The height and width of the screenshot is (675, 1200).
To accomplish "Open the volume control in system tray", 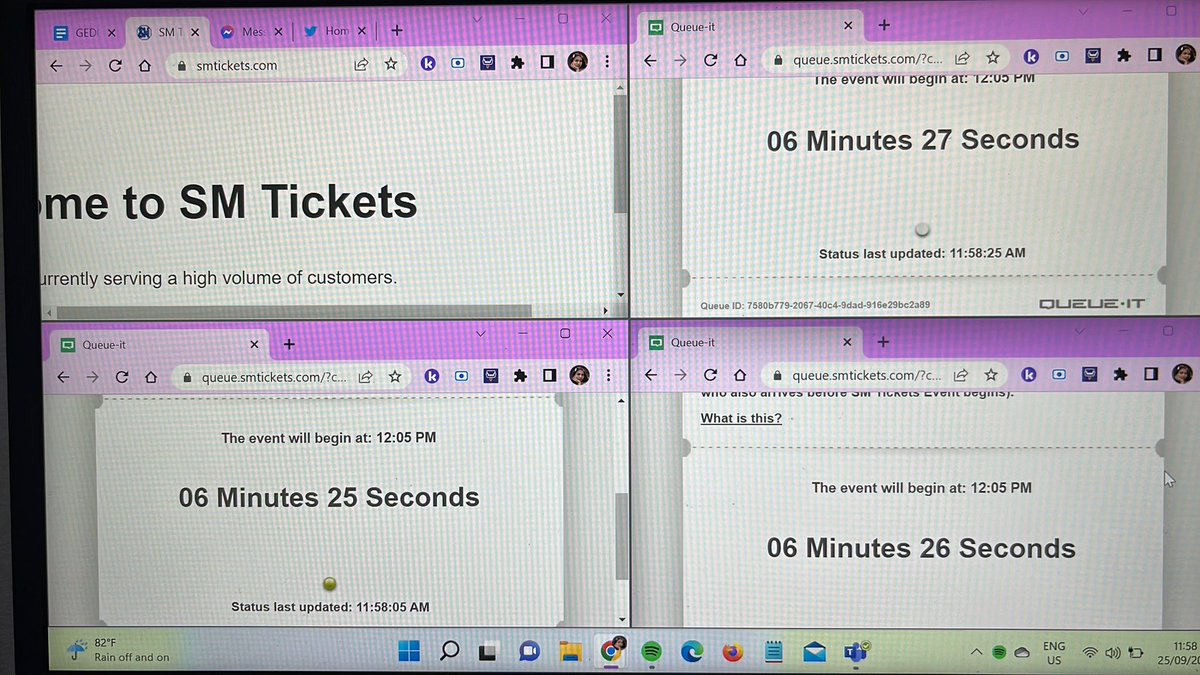I will tap(1112, 653).
